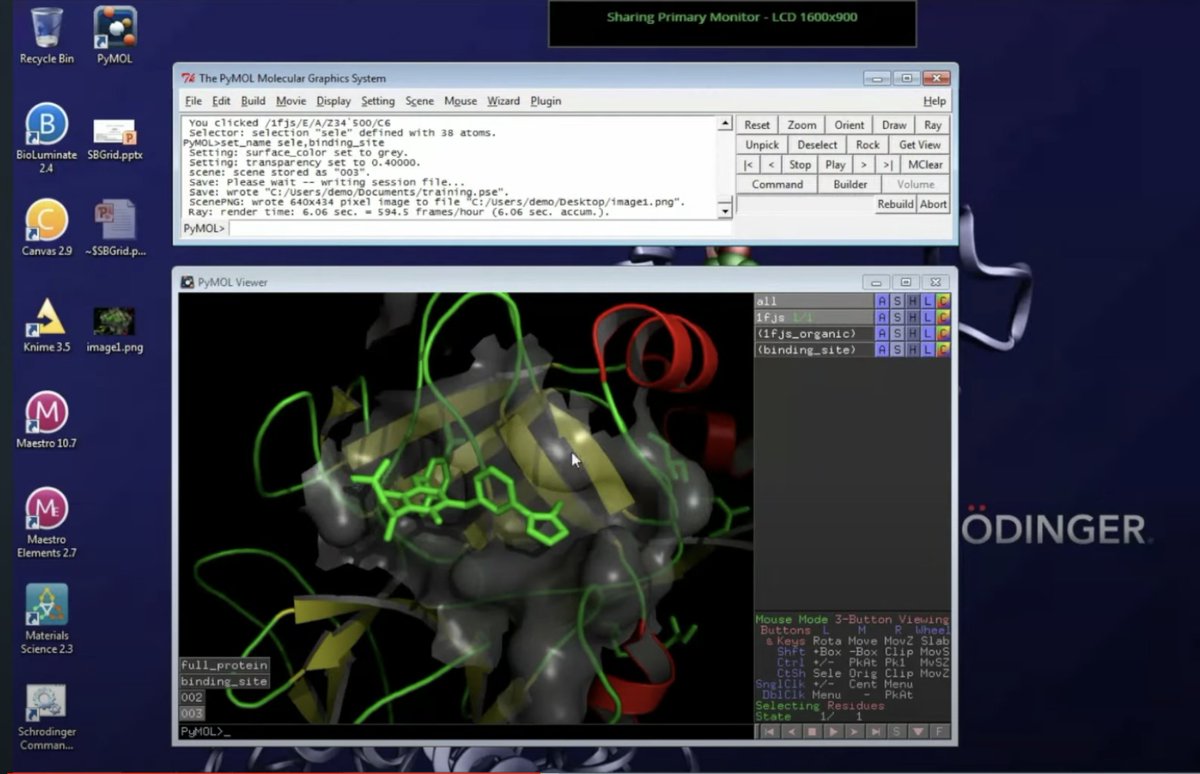
Task: Open the Build menu
Action: pos(253,101)
